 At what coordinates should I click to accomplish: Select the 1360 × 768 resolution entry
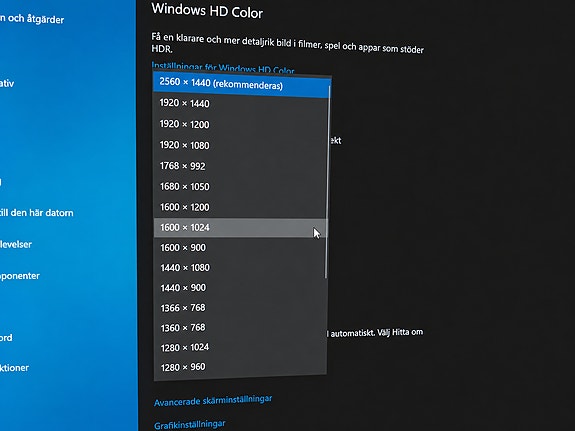click(x=240, y=328)
